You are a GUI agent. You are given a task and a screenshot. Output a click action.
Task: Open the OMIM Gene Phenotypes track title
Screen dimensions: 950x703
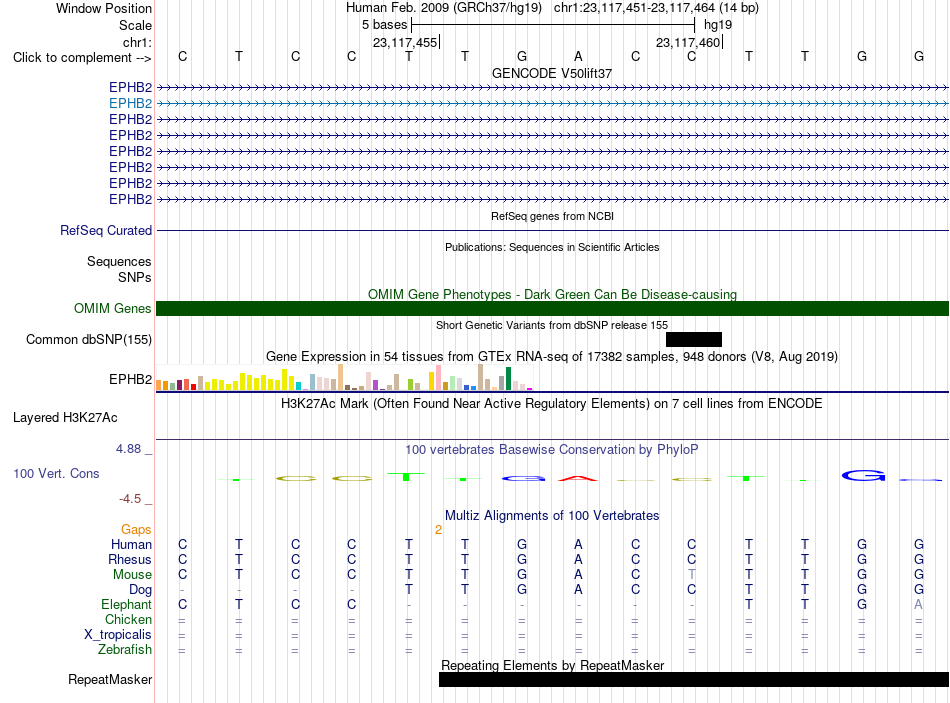coord(552,295)
